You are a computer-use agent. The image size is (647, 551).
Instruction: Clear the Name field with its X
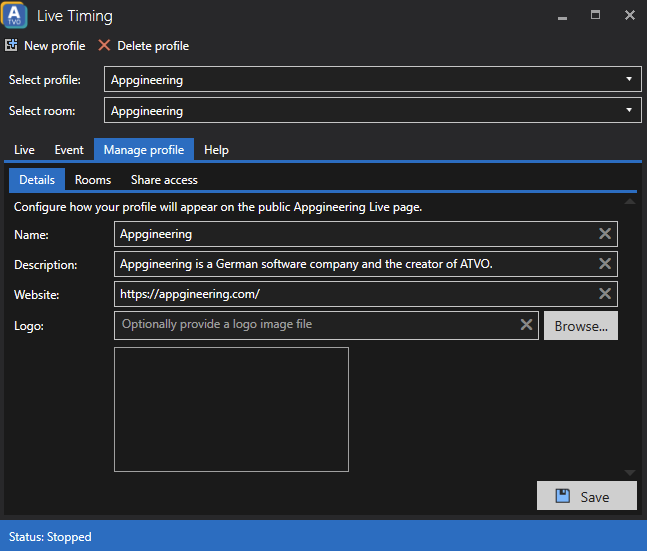(604, 234)
